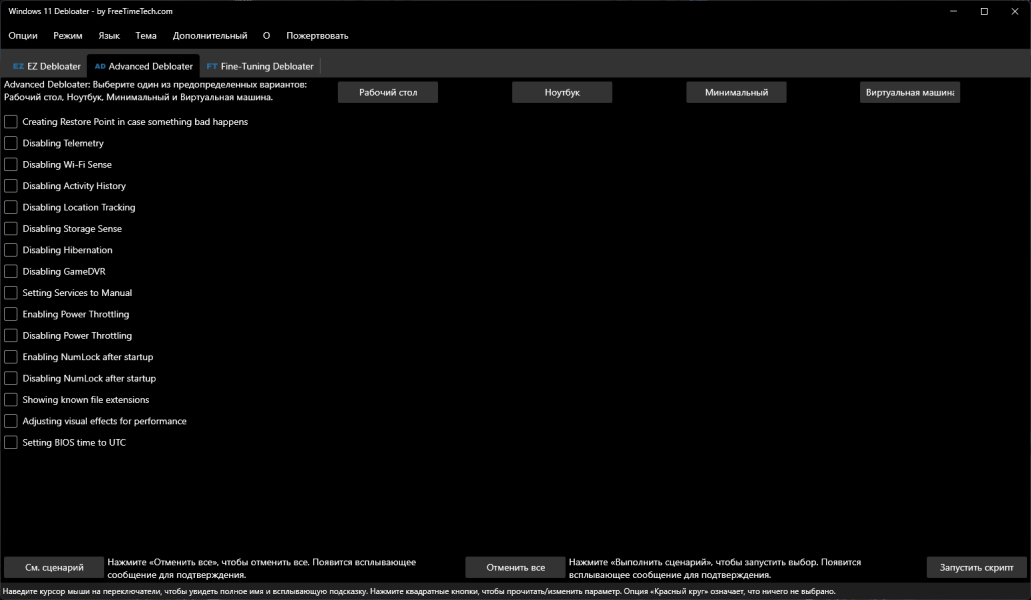Screen dimensions: 1031x600
Task: Check Disabling Hibernation option
Action: [11, 250]
